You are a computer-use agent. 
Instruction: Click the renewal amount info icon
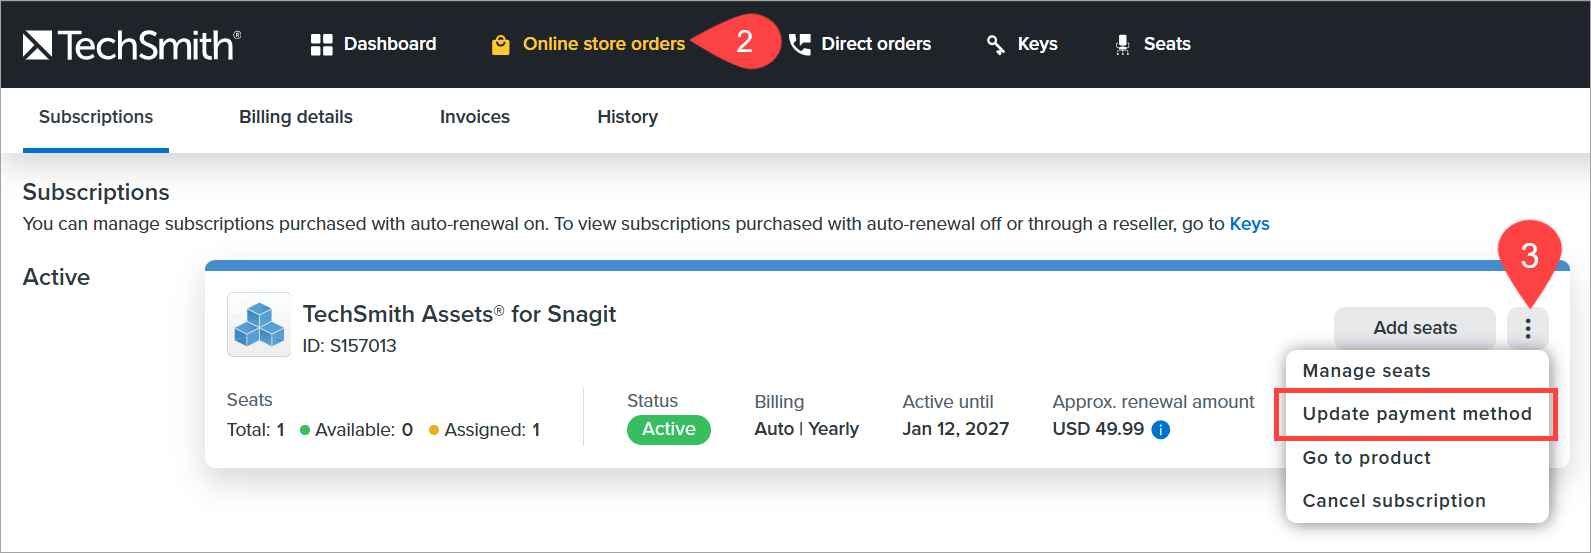(x=1161, y=430)
